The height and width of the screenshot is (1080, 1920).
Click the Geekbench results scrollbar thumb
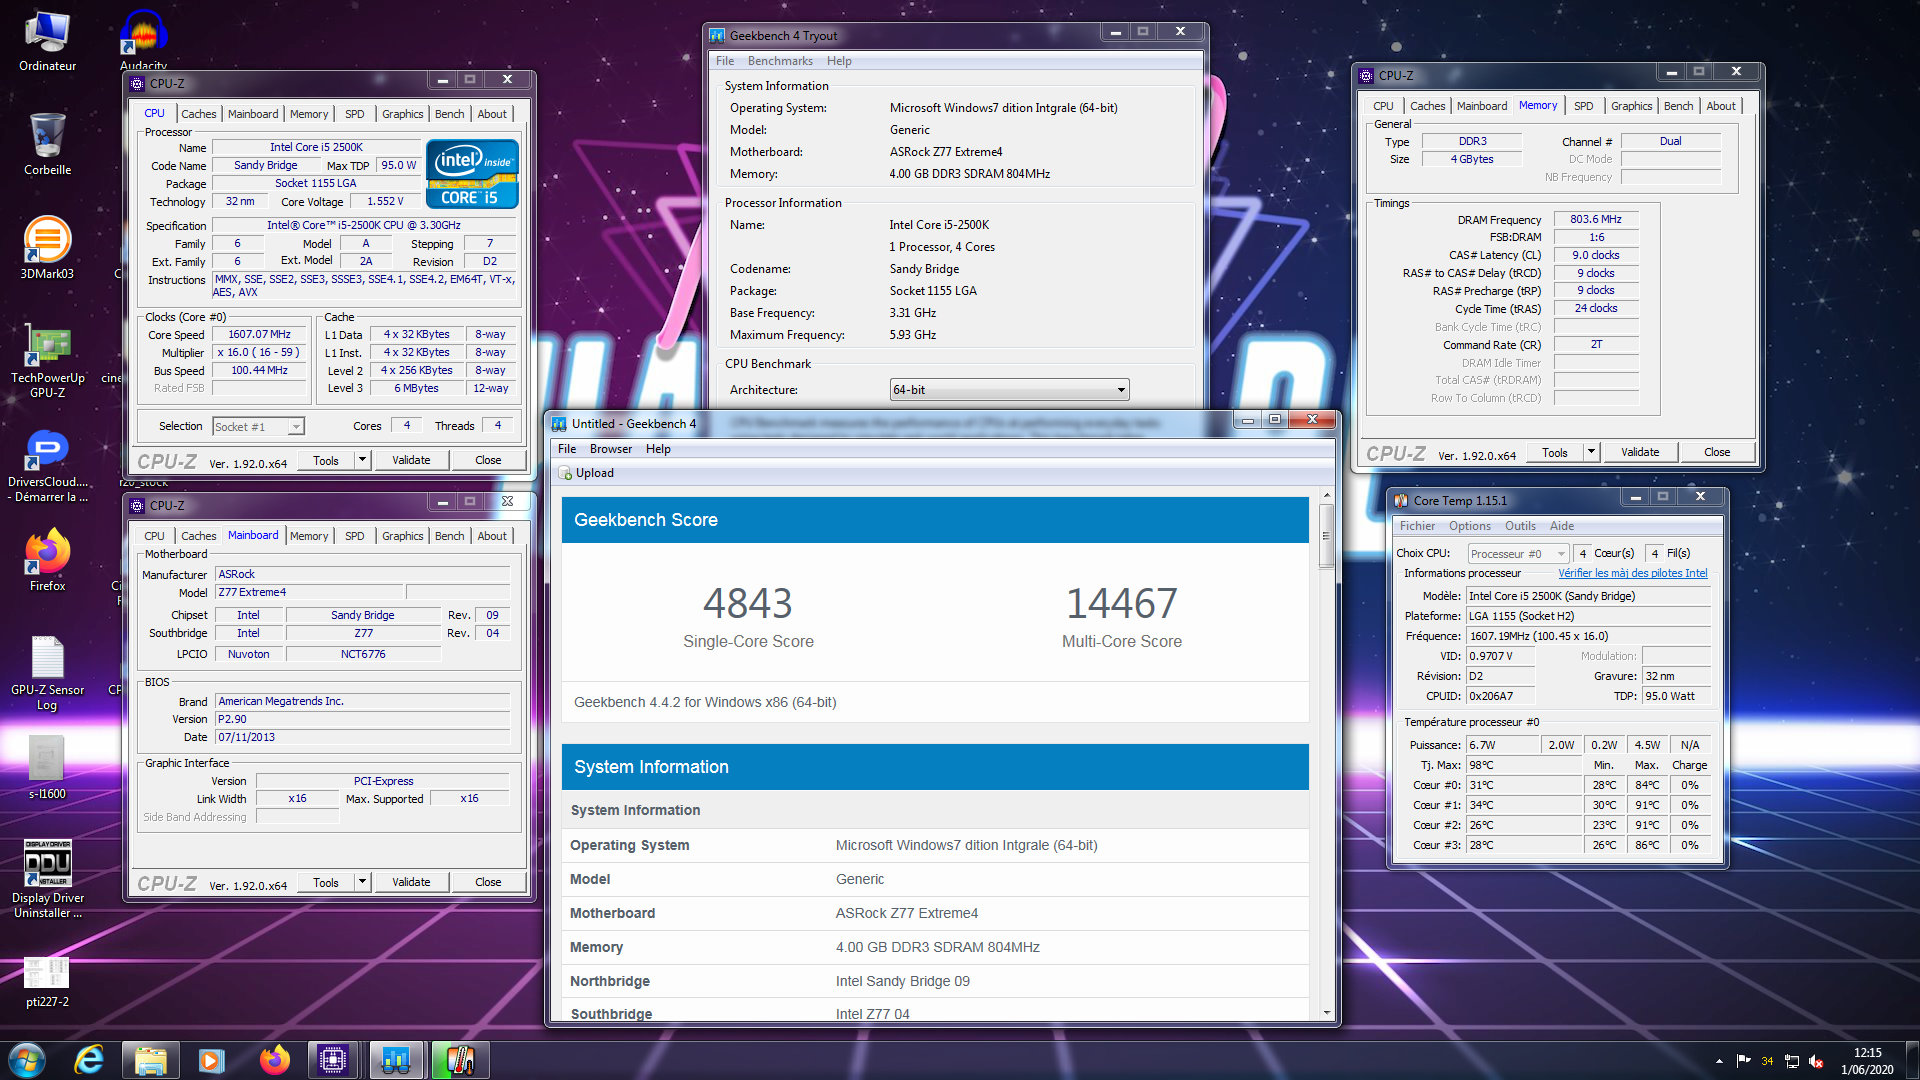tap(1327, 536)
